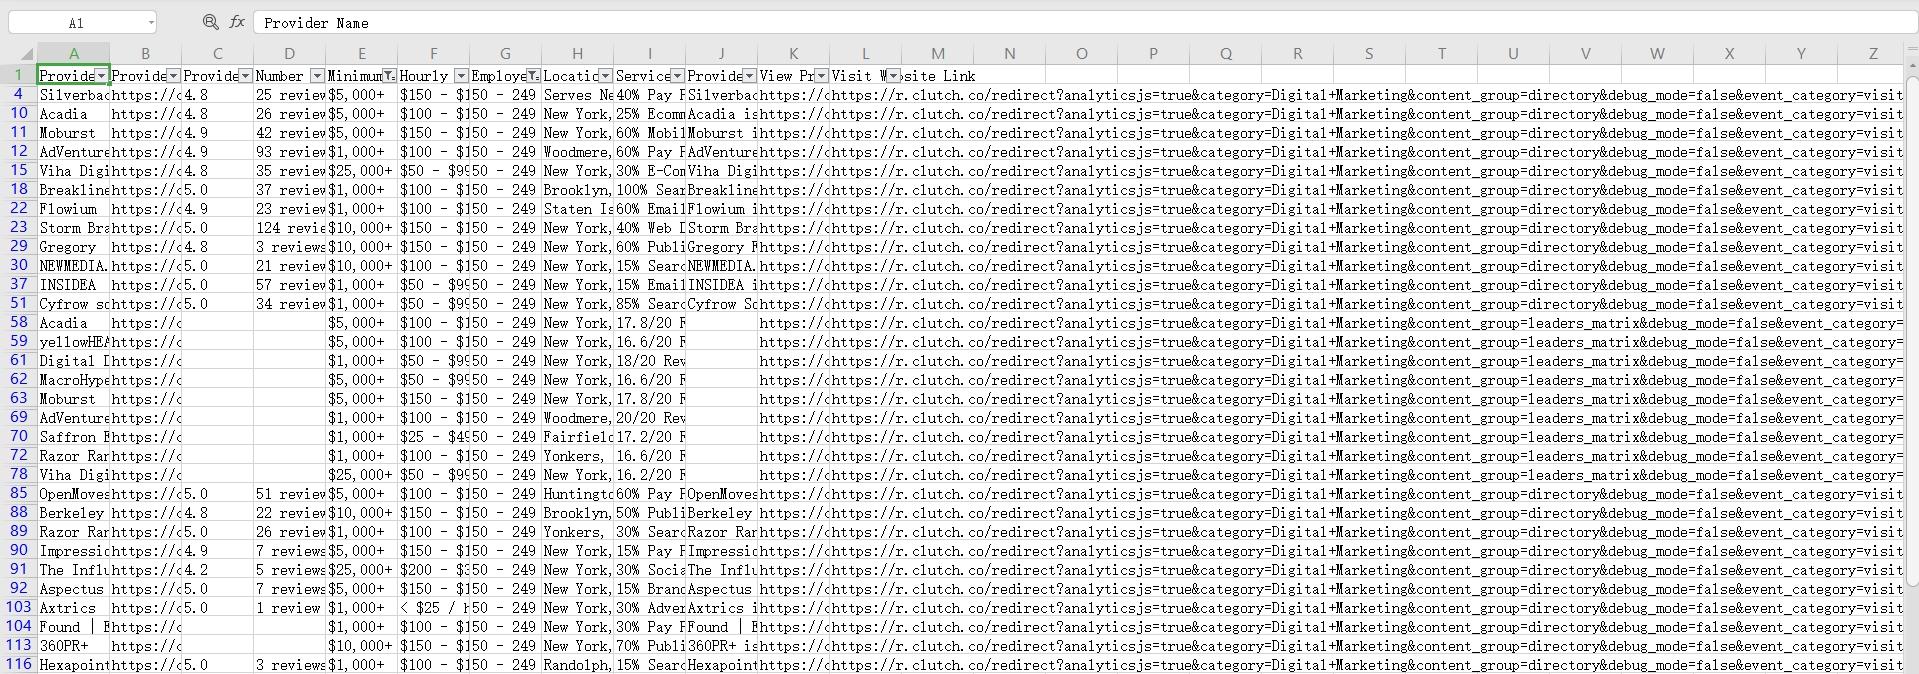Select column N header
Screen dimensions: 1919x674
click(x=1009, y=54)
